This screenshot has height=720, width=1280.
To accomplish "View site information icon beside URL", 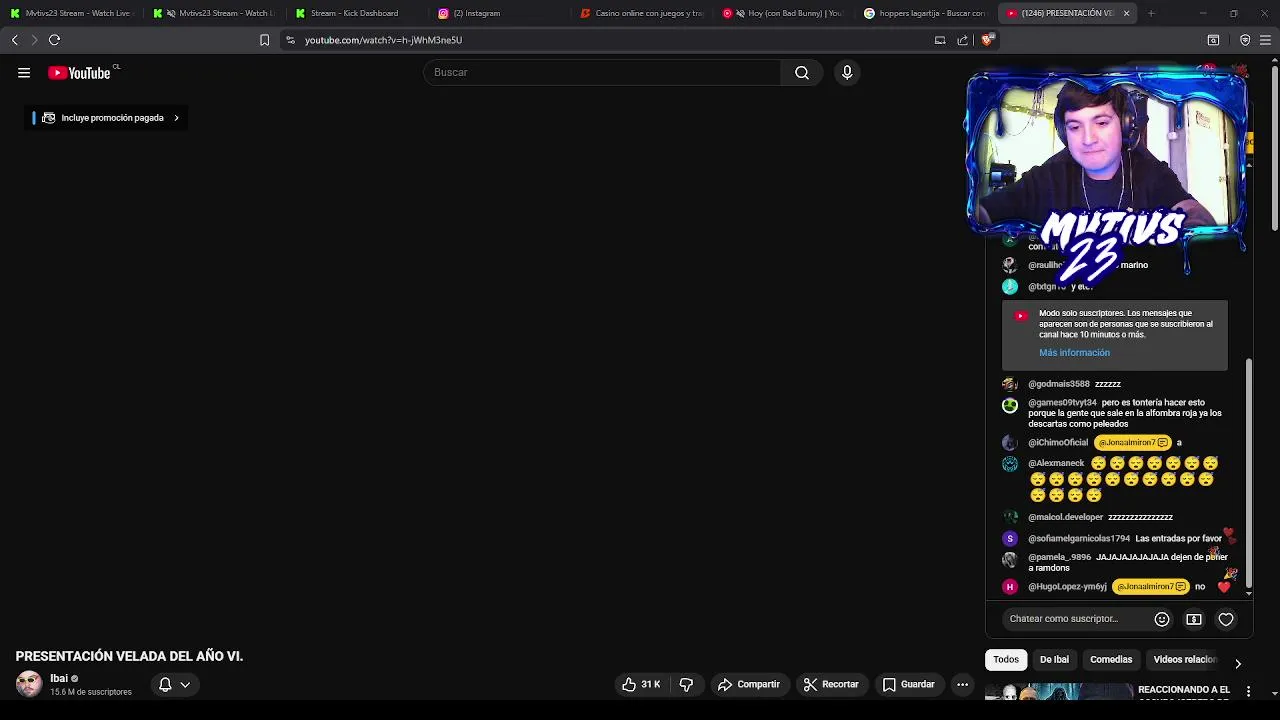I will click(x=290, y=40).
